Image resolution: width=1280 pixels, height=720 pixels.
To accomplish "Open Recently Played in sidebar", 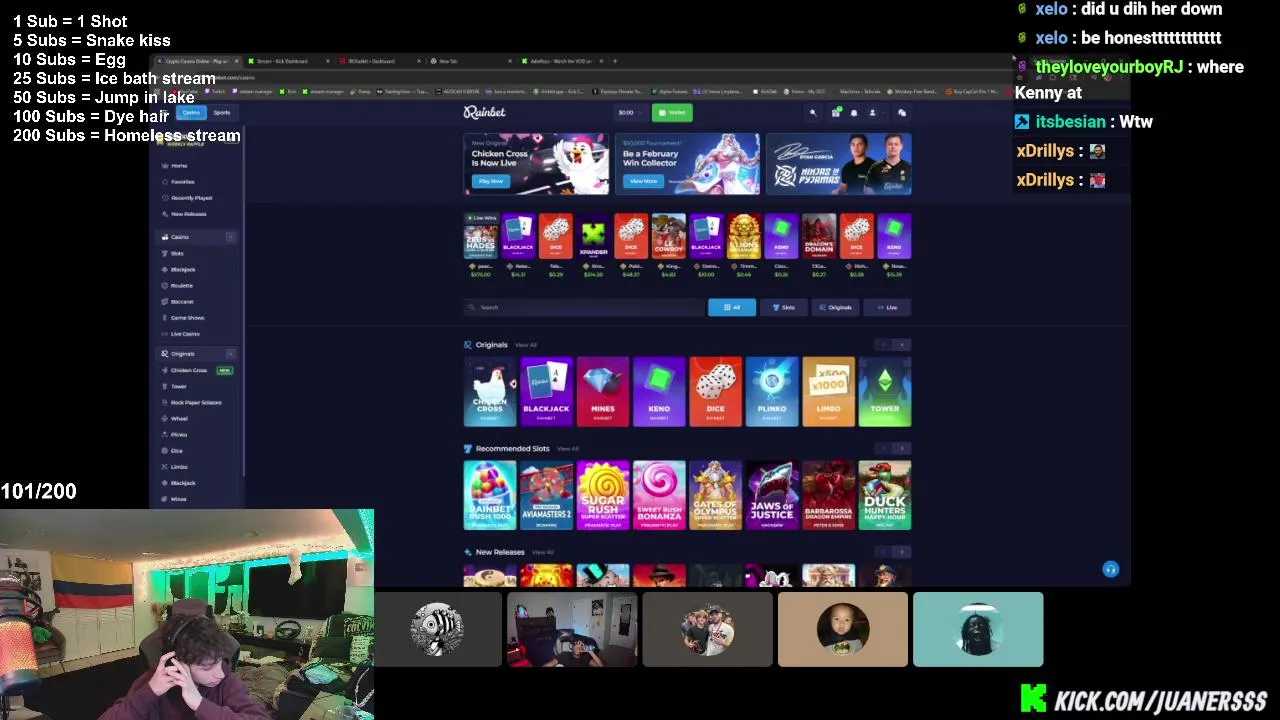I will click(x=190, y=198).
